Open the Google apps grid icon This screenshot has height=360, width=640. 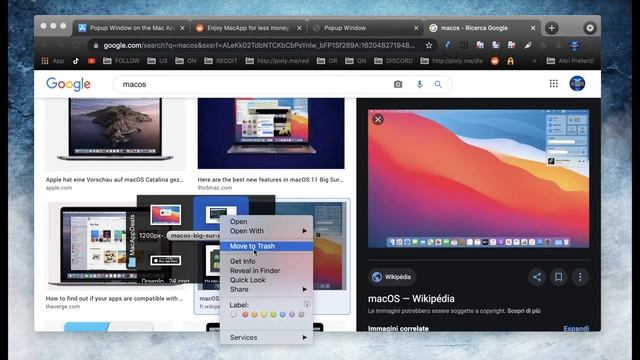point(553,84)
